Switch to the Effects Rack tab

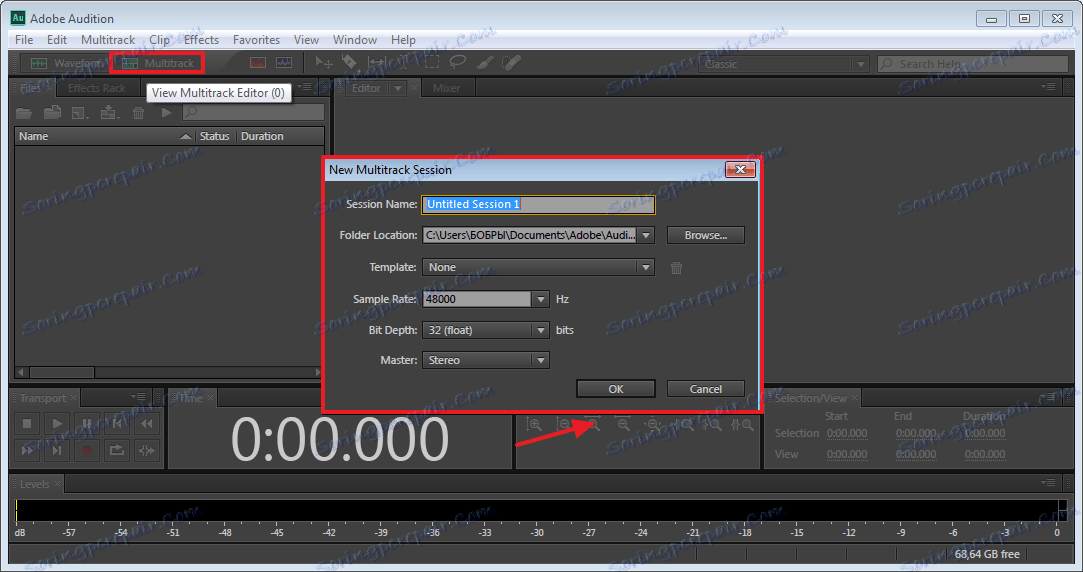point(96,88)
